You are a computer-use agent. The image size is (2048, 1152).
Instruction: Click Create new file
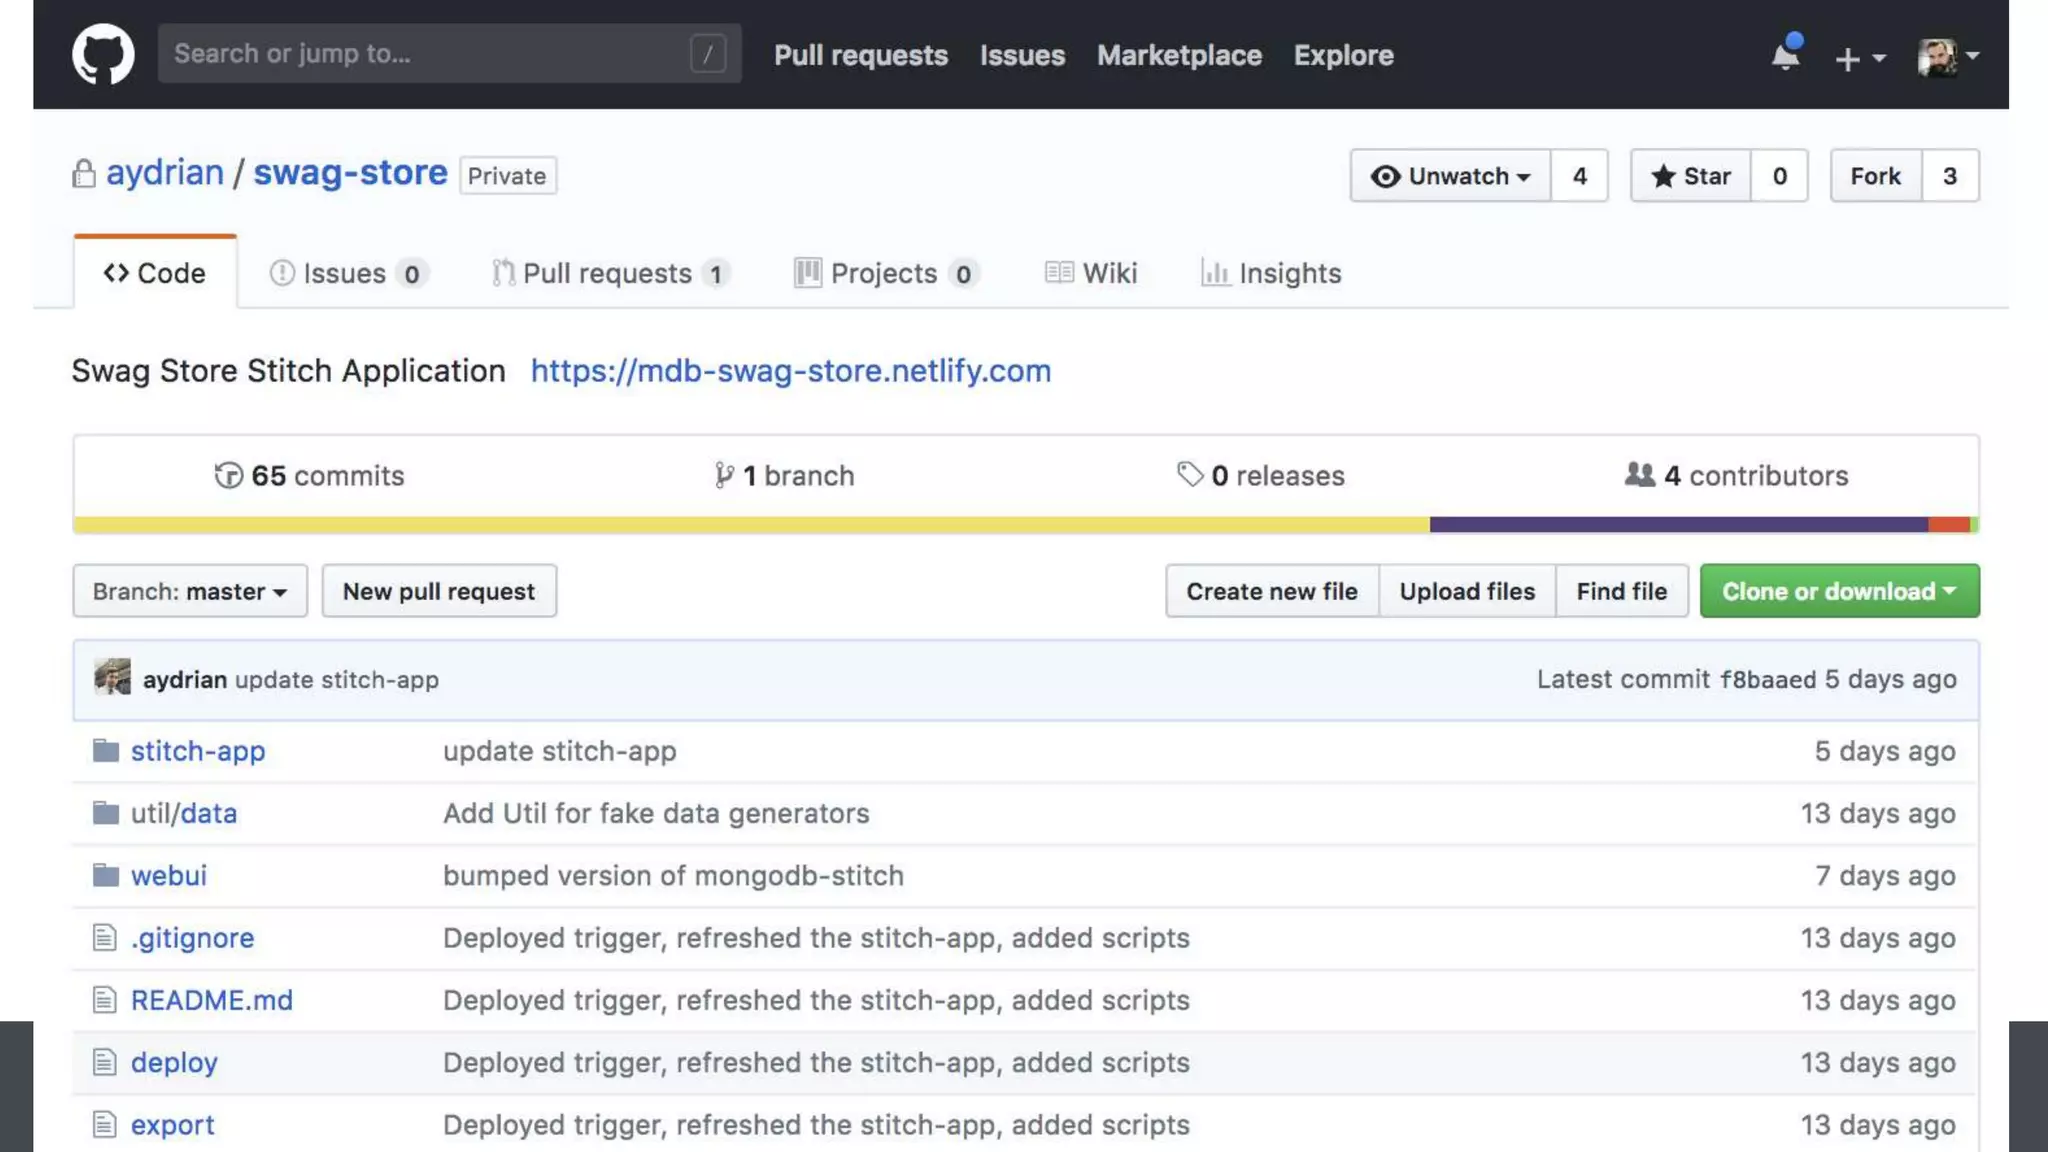pos(1272,591)
